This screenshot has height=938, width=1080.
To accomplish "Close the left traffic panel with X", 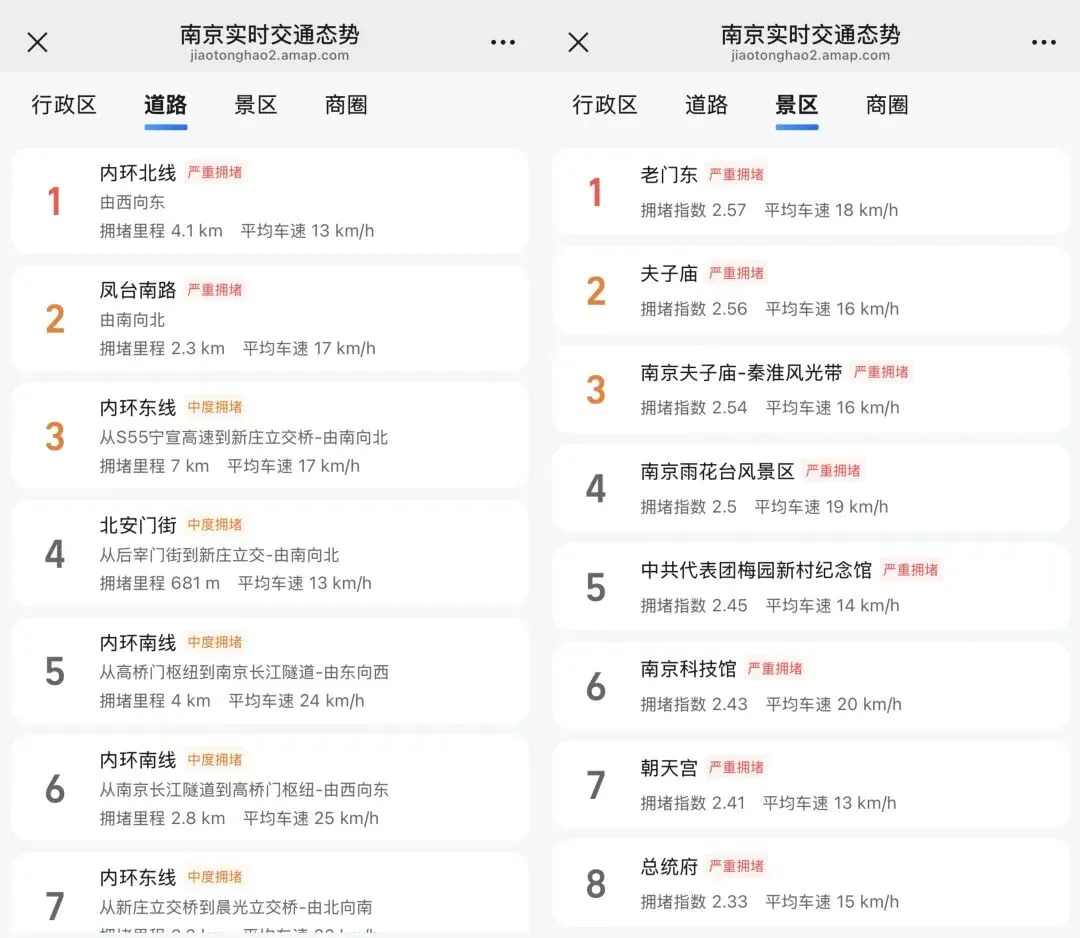I will pyautogui.click(x=37, y=42).
